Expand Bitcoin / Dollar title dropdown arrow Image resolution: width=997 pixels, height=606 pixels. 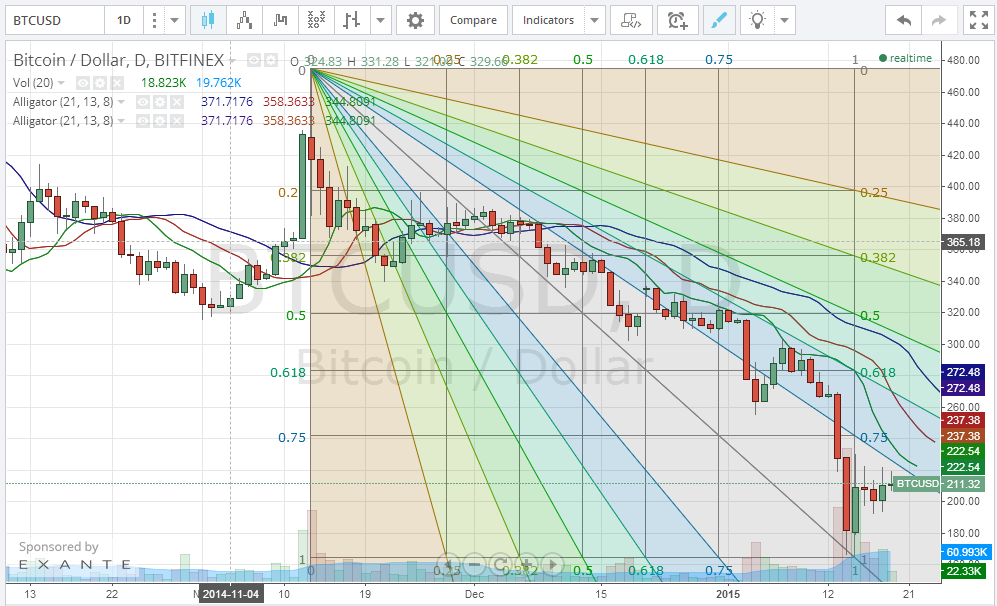(x=233, y=61)
